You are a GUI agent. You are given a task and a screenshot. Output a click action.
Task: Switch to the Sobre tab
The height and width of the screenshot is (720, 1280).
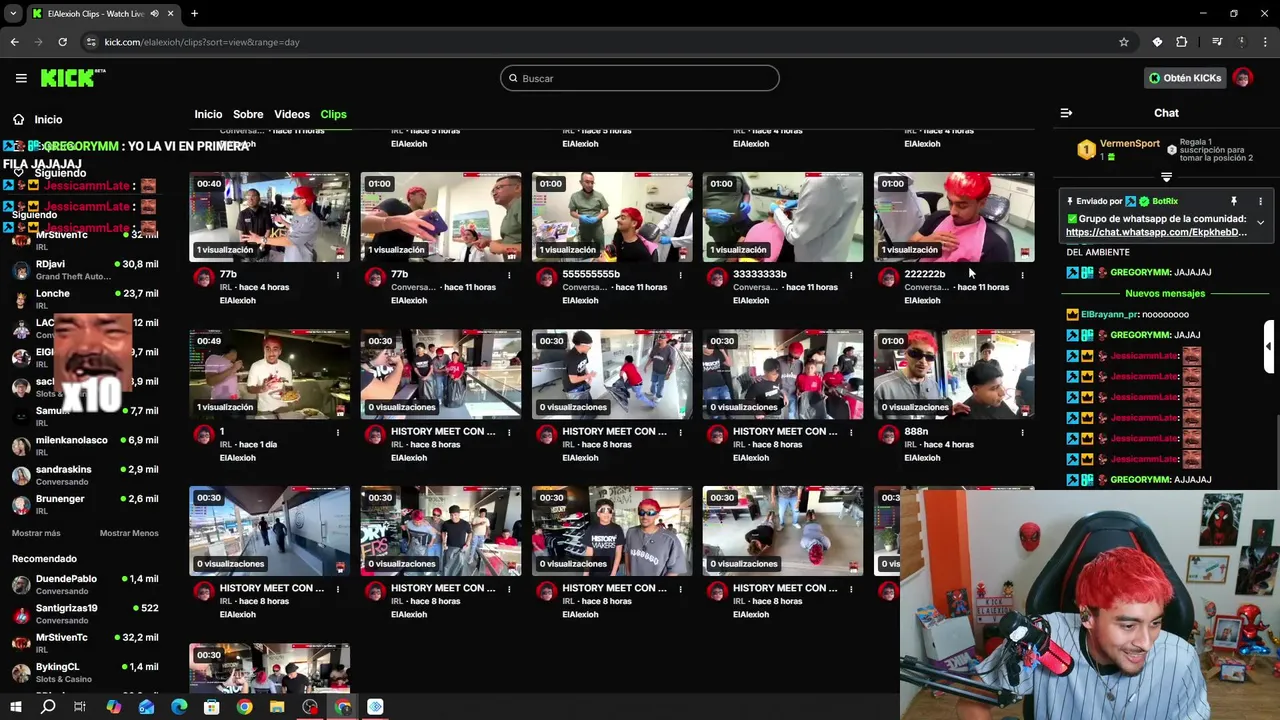pyautogui.click(x=248, y=114)
